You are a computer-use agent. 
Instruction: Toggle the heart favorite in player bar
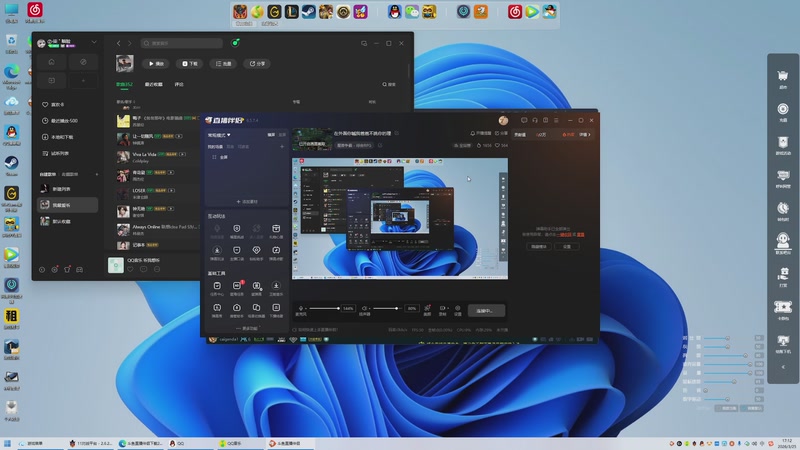[130, 269]
